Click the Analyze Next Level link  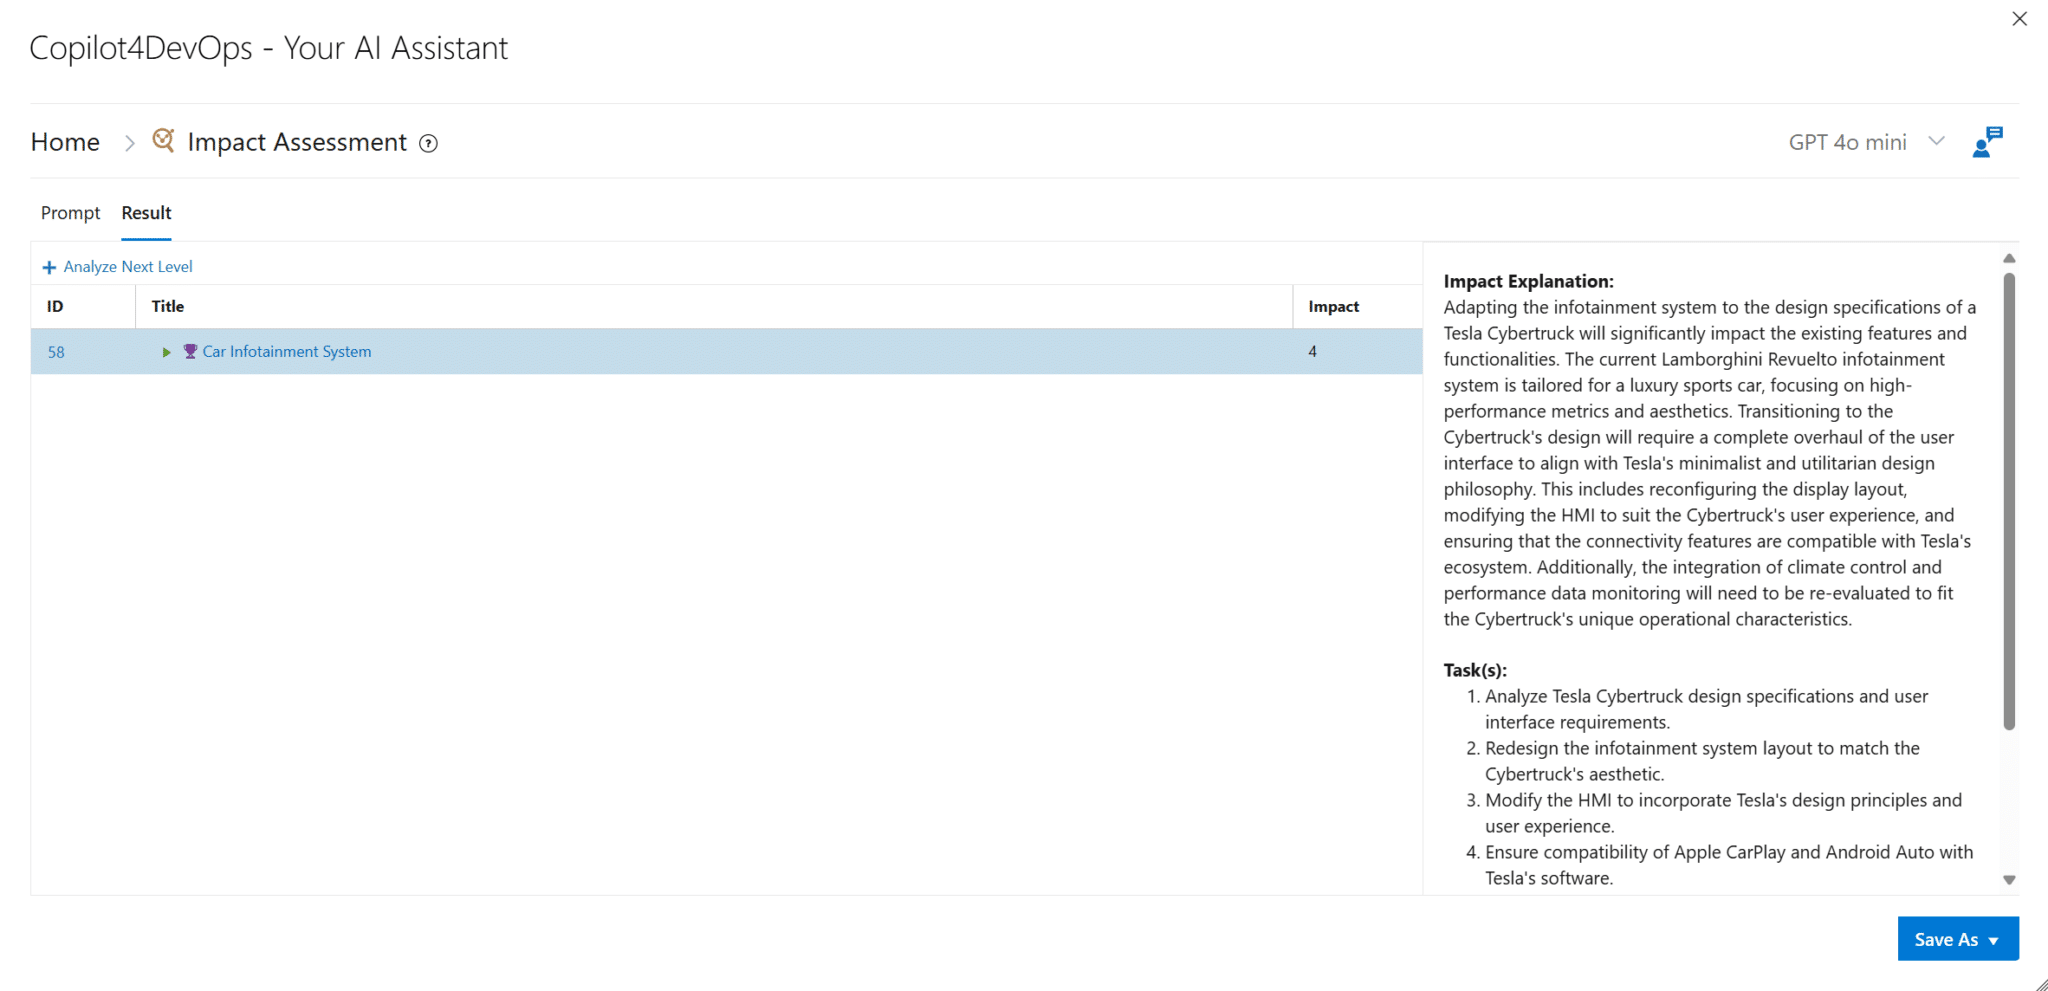pyautogui.click(x=128, y=266)
